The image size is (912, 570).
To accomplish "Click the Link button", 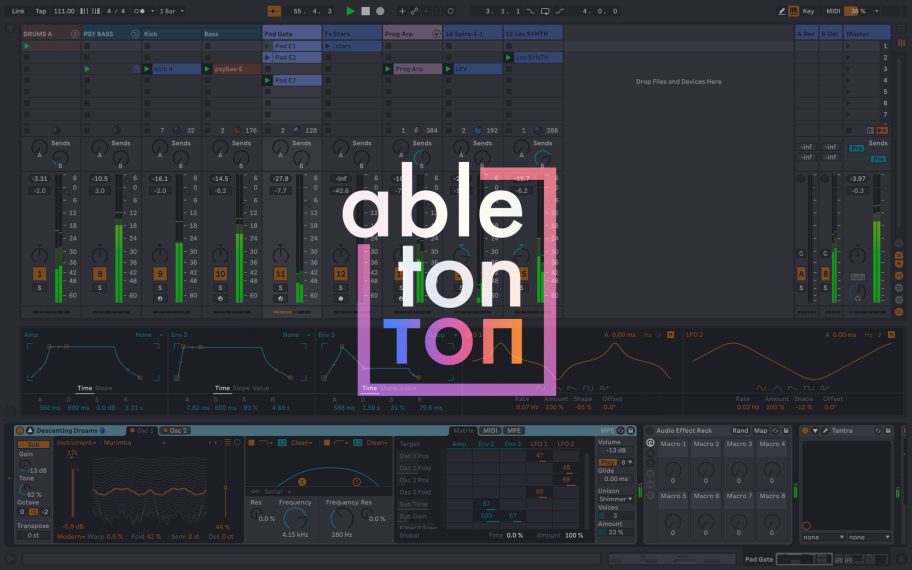I will [x=18, y=11].
